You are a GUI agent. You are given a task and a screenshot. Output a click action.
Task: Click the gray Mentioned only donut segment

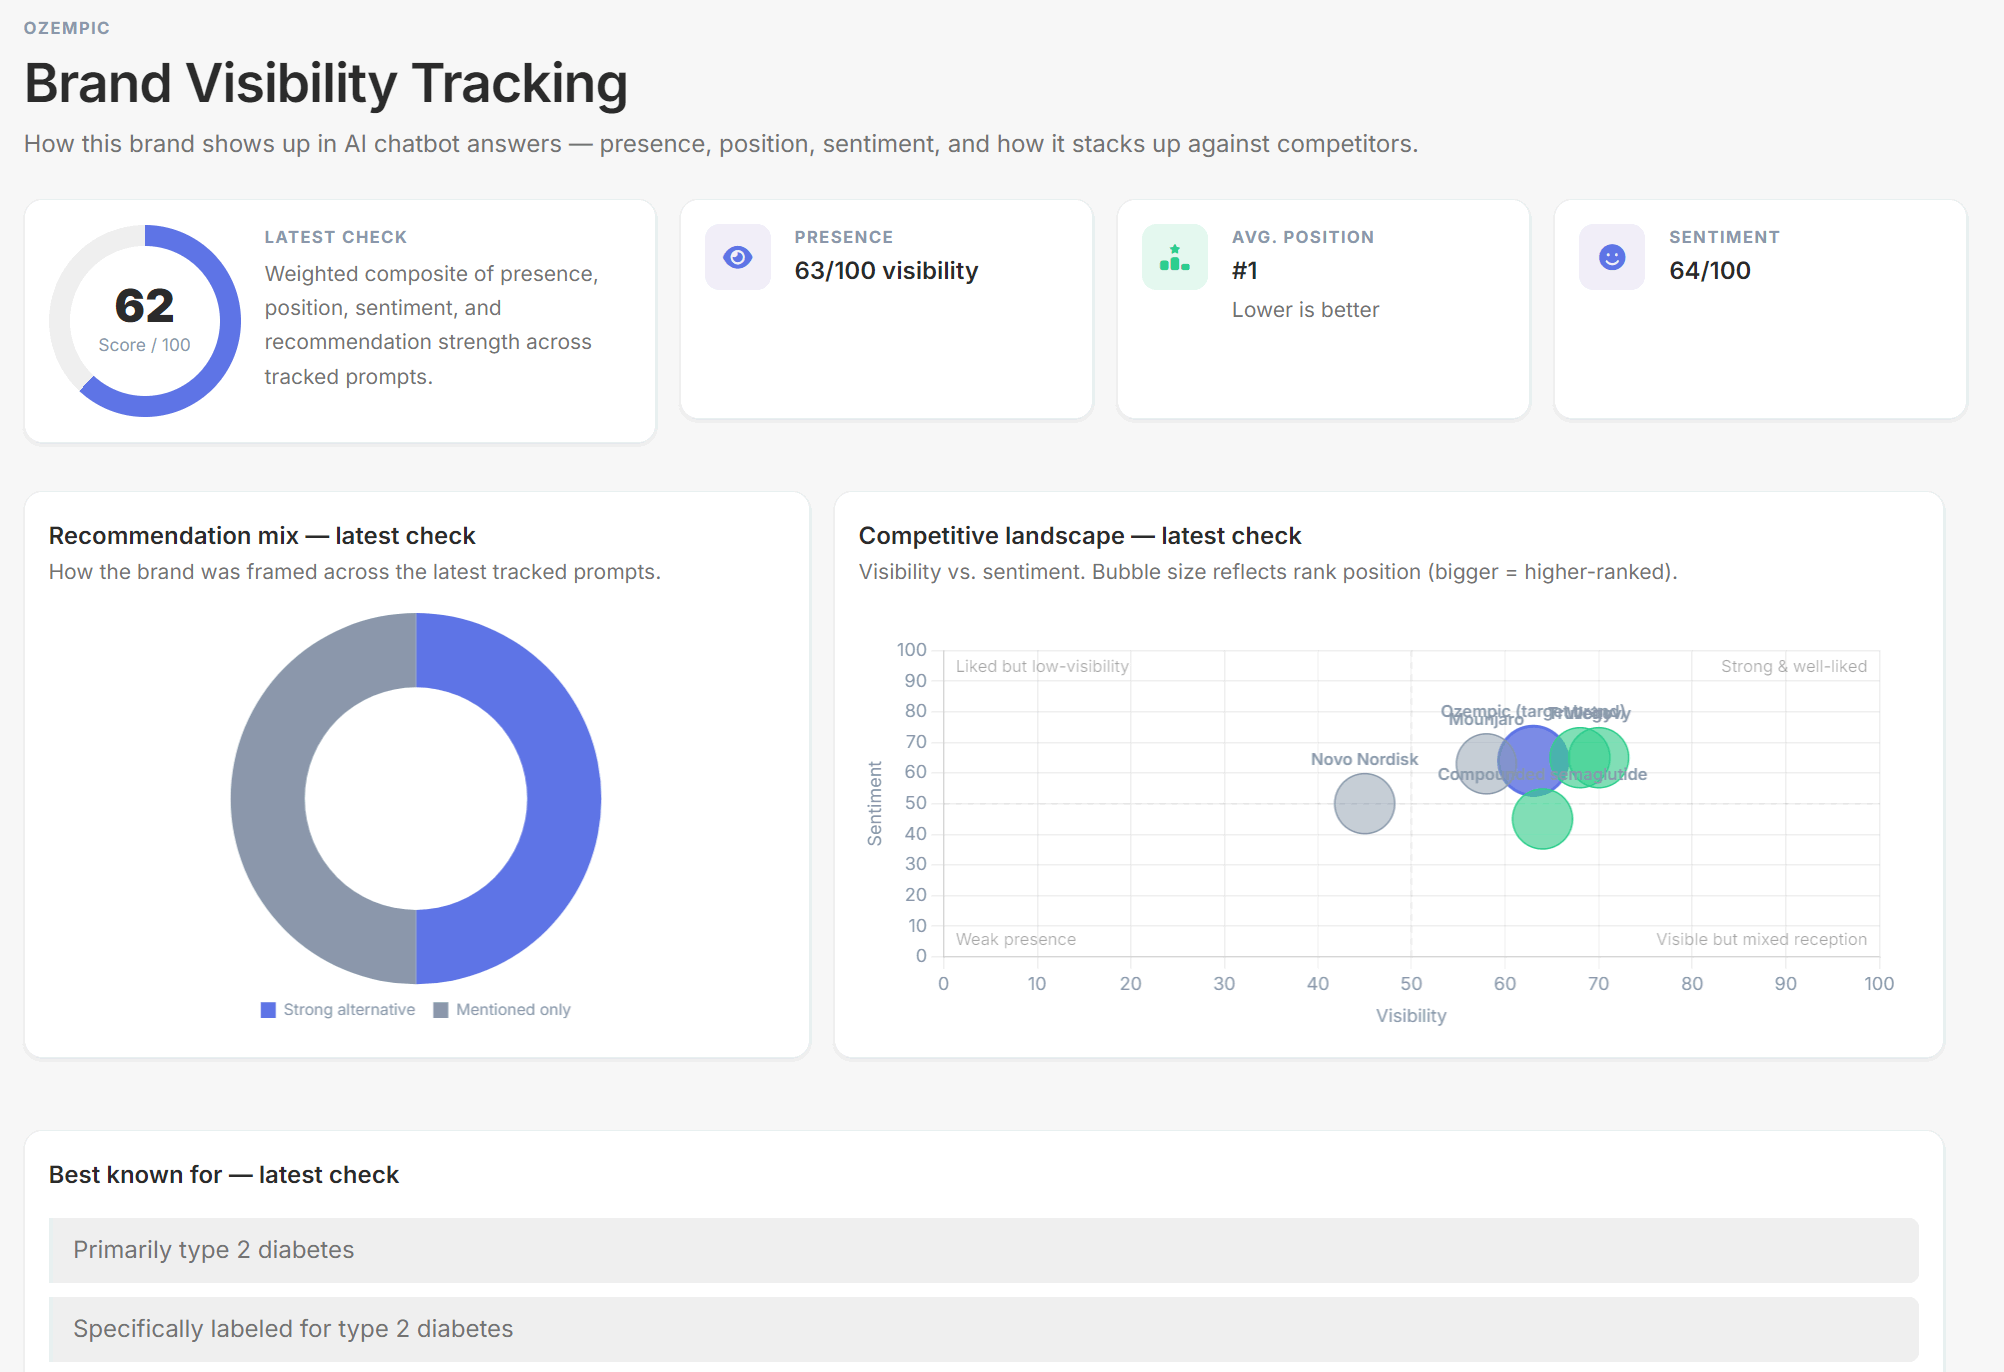pos(268,798)
